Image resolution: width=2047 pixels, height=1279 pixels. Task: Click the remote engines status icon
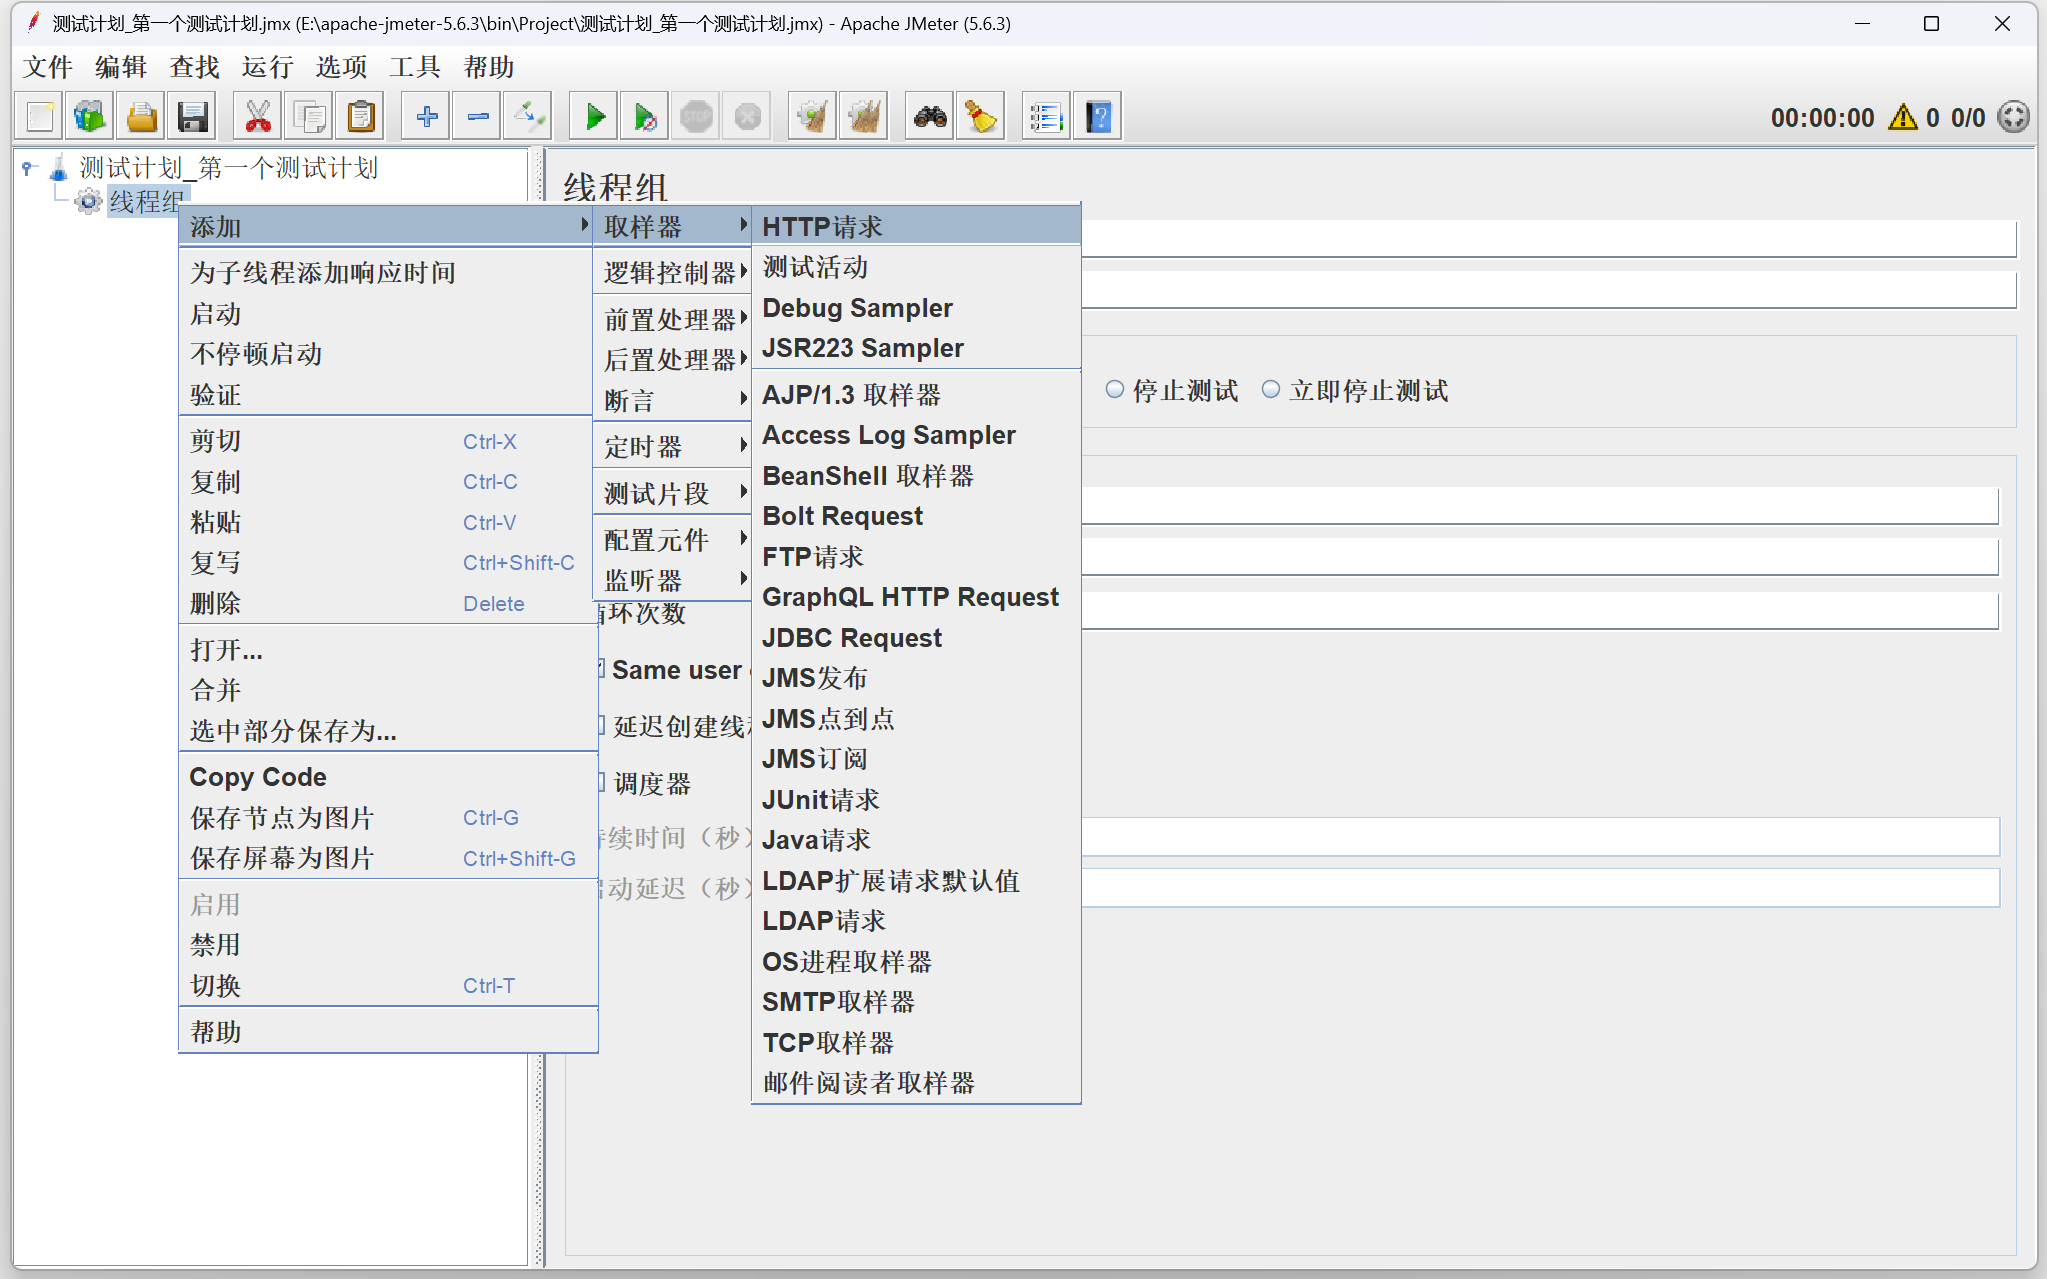[x=2013, y=117]
